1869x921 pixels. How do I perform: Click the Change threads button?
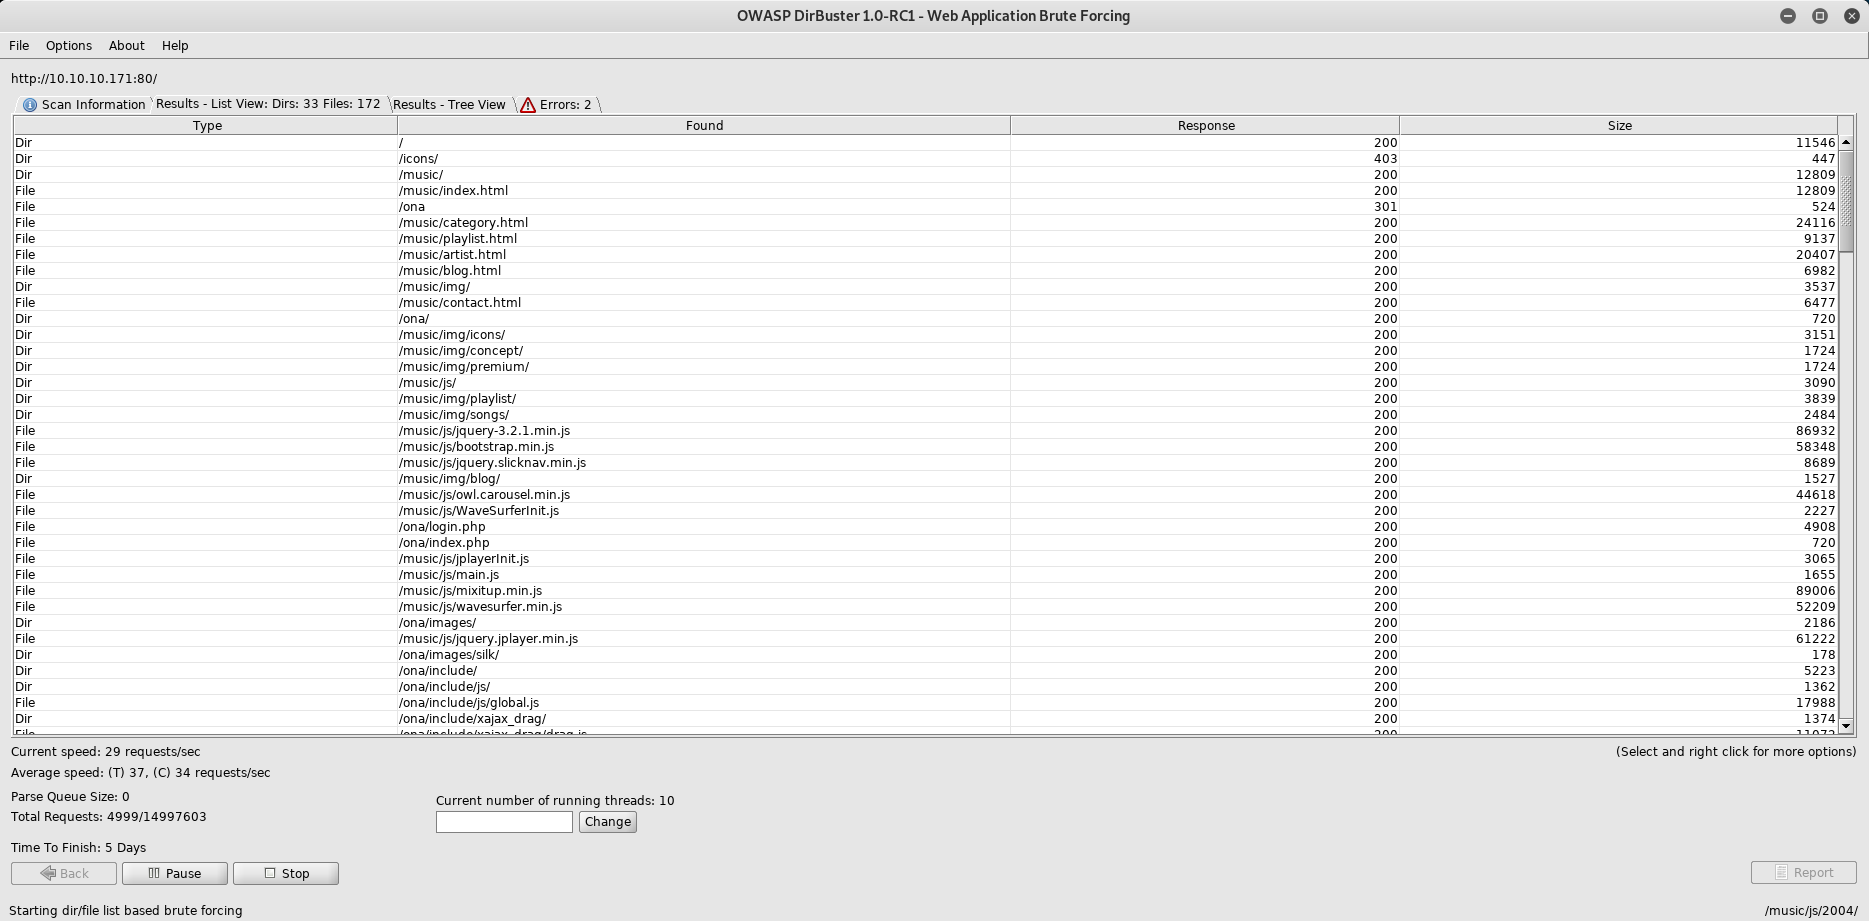608,821
